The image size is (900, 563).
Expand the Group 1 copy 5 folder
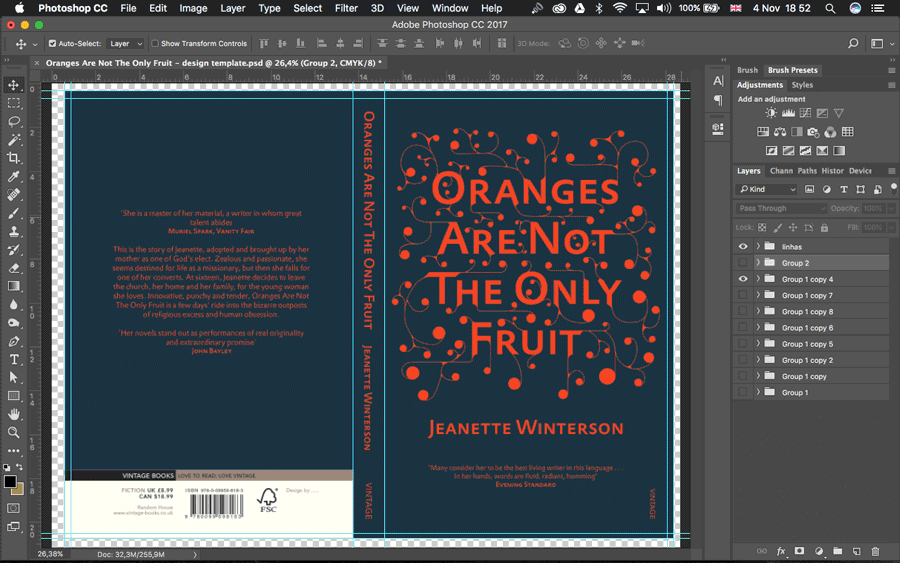pos(758,344)
